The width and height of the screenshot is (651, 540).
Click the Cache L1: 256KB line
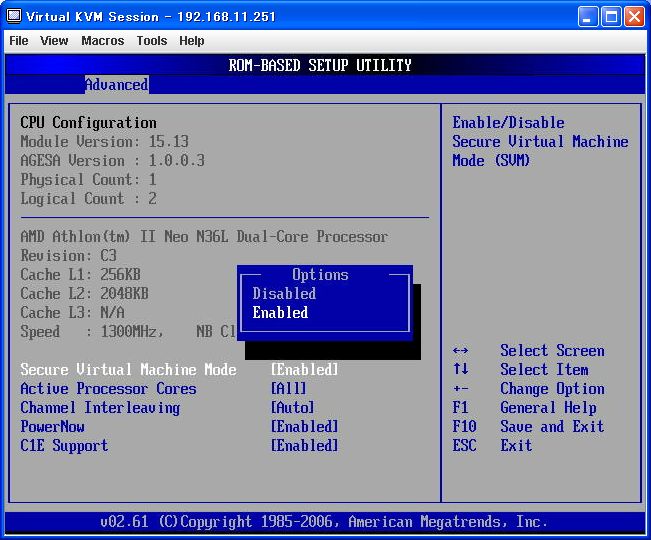(81, 275)
